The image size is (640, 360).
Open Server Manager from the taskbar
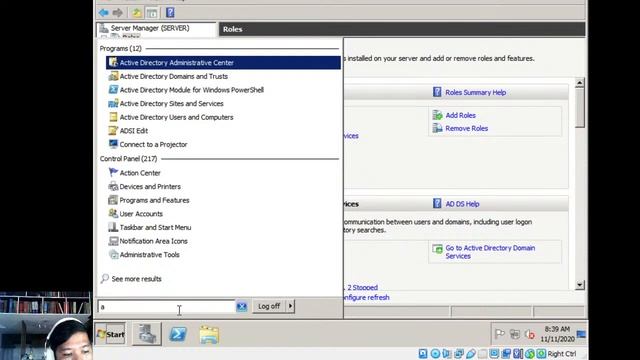tap(147, 334)
